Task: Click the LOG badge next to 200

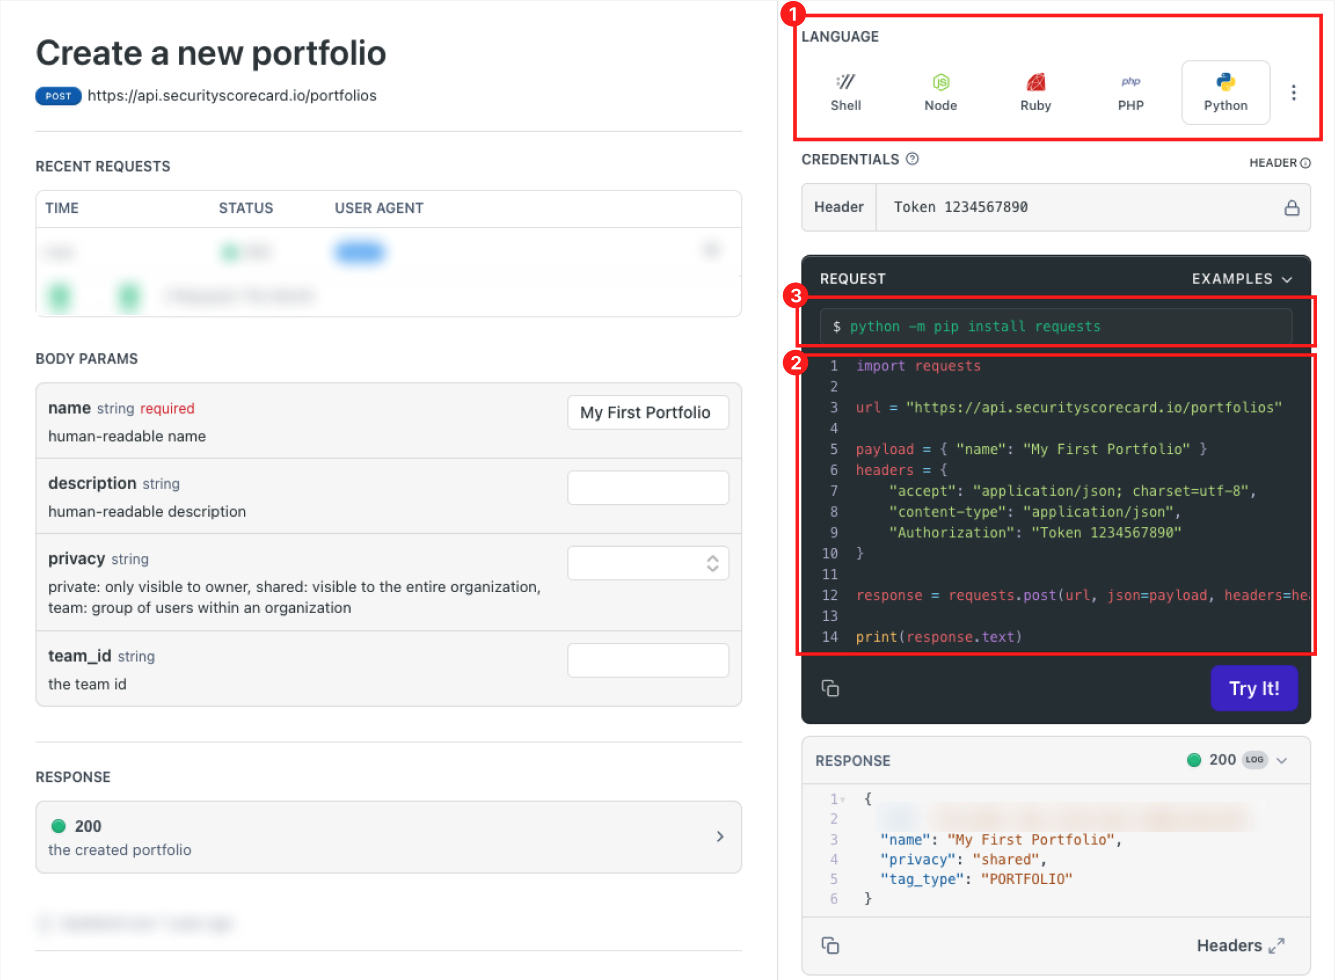Action: click(1254, 760)
